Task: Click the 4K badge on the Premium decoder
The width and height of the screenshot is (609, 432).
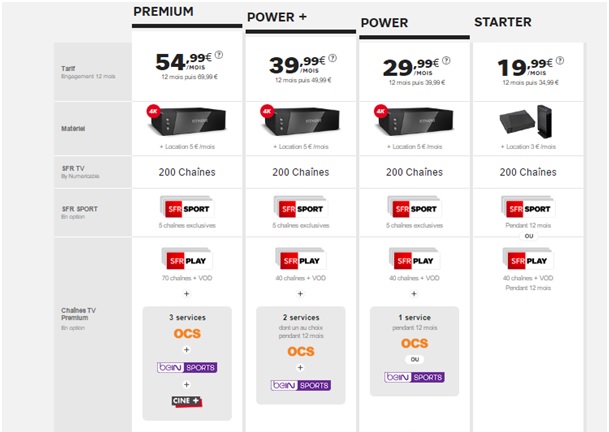Action: 155,111
